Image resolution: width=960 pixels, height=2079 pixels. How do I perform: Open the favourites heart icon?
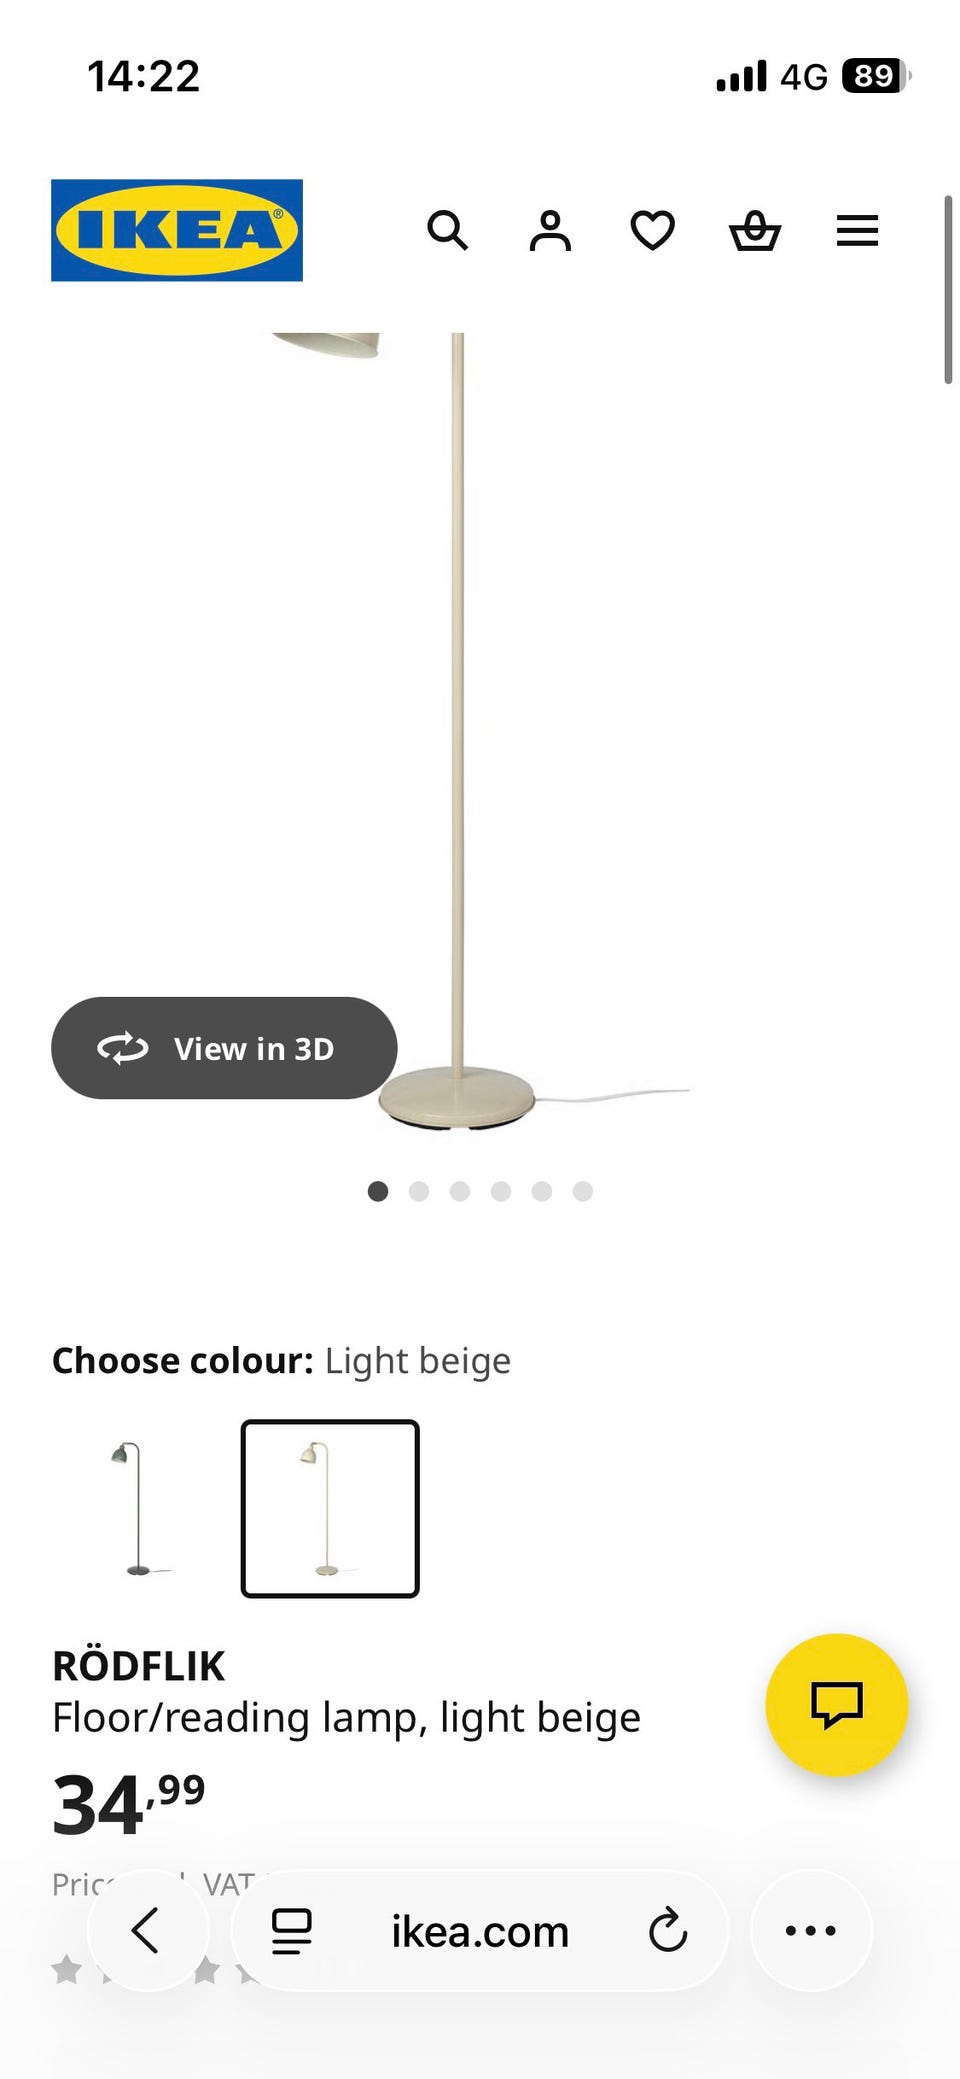click(x=652, y=231)
